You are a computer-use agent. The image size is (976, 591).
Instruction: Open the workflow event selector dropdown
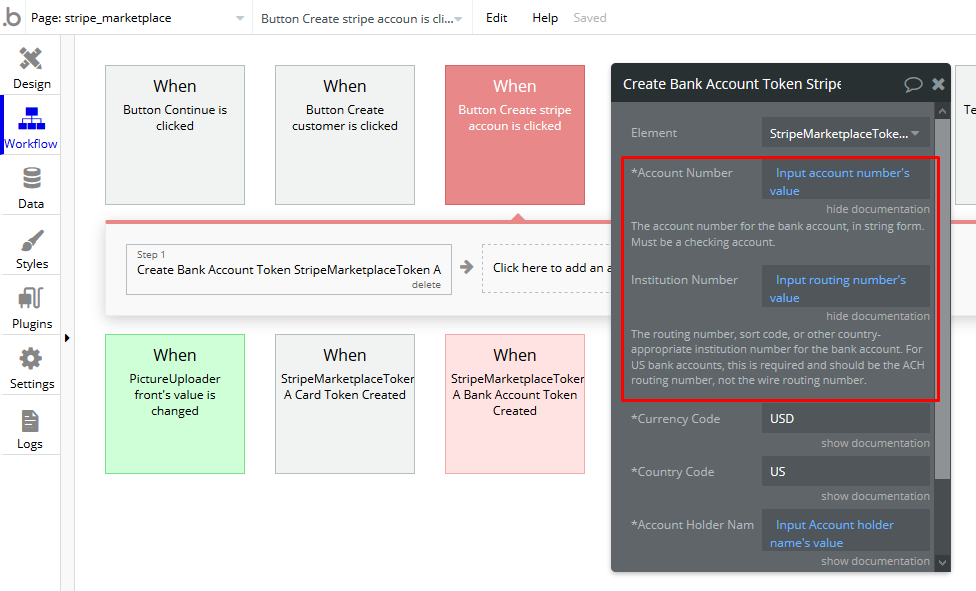click(x=362, y=19)
